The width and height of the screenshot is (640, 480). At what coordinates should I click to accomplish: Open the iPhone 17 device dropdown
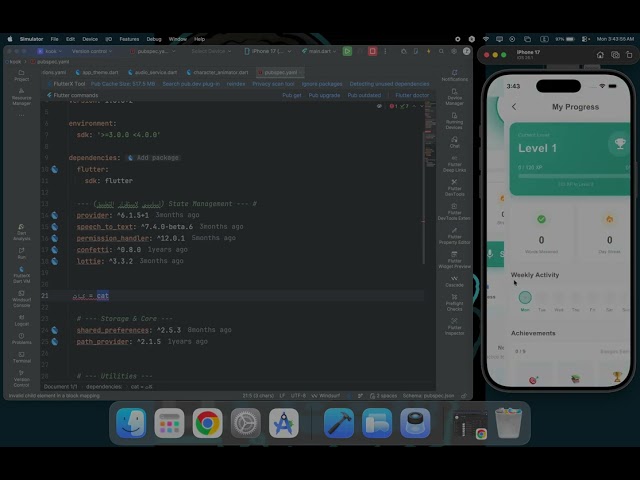268,51
